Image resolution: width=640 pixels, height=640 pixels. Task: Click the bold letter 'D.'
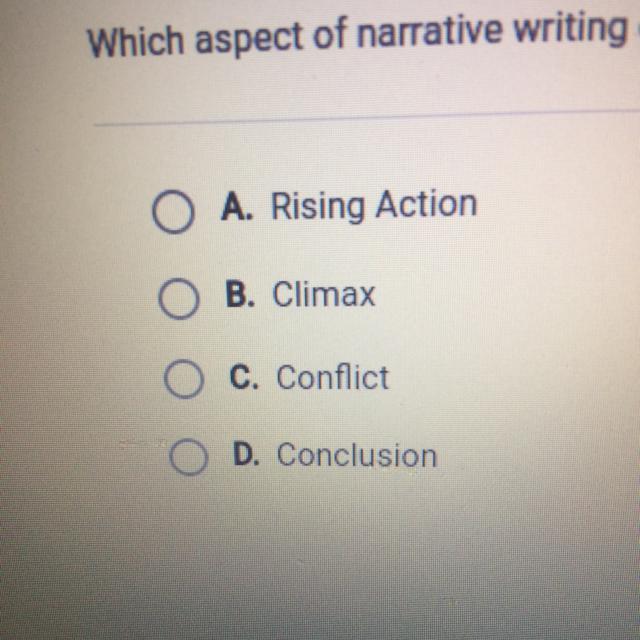point(249,455)
